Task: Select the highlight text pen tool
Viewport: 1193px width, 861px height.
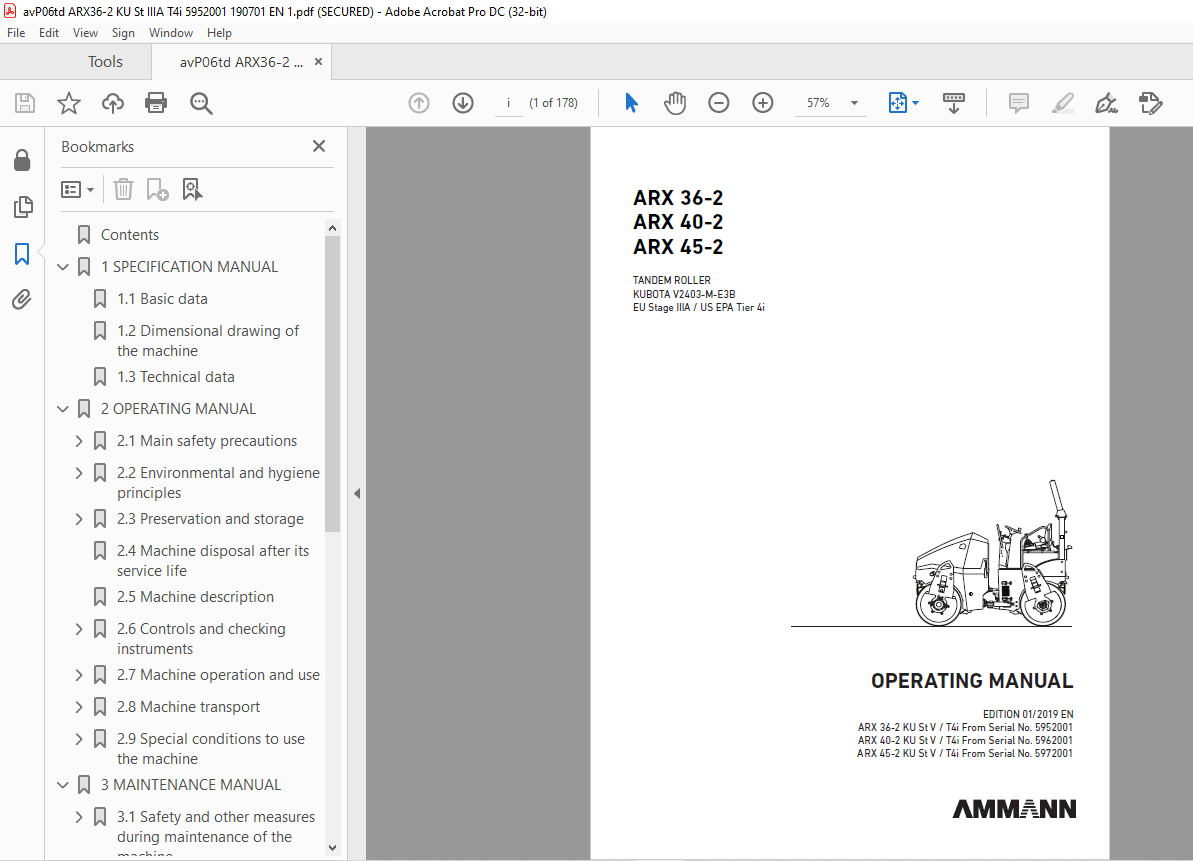Action: 1062,103
